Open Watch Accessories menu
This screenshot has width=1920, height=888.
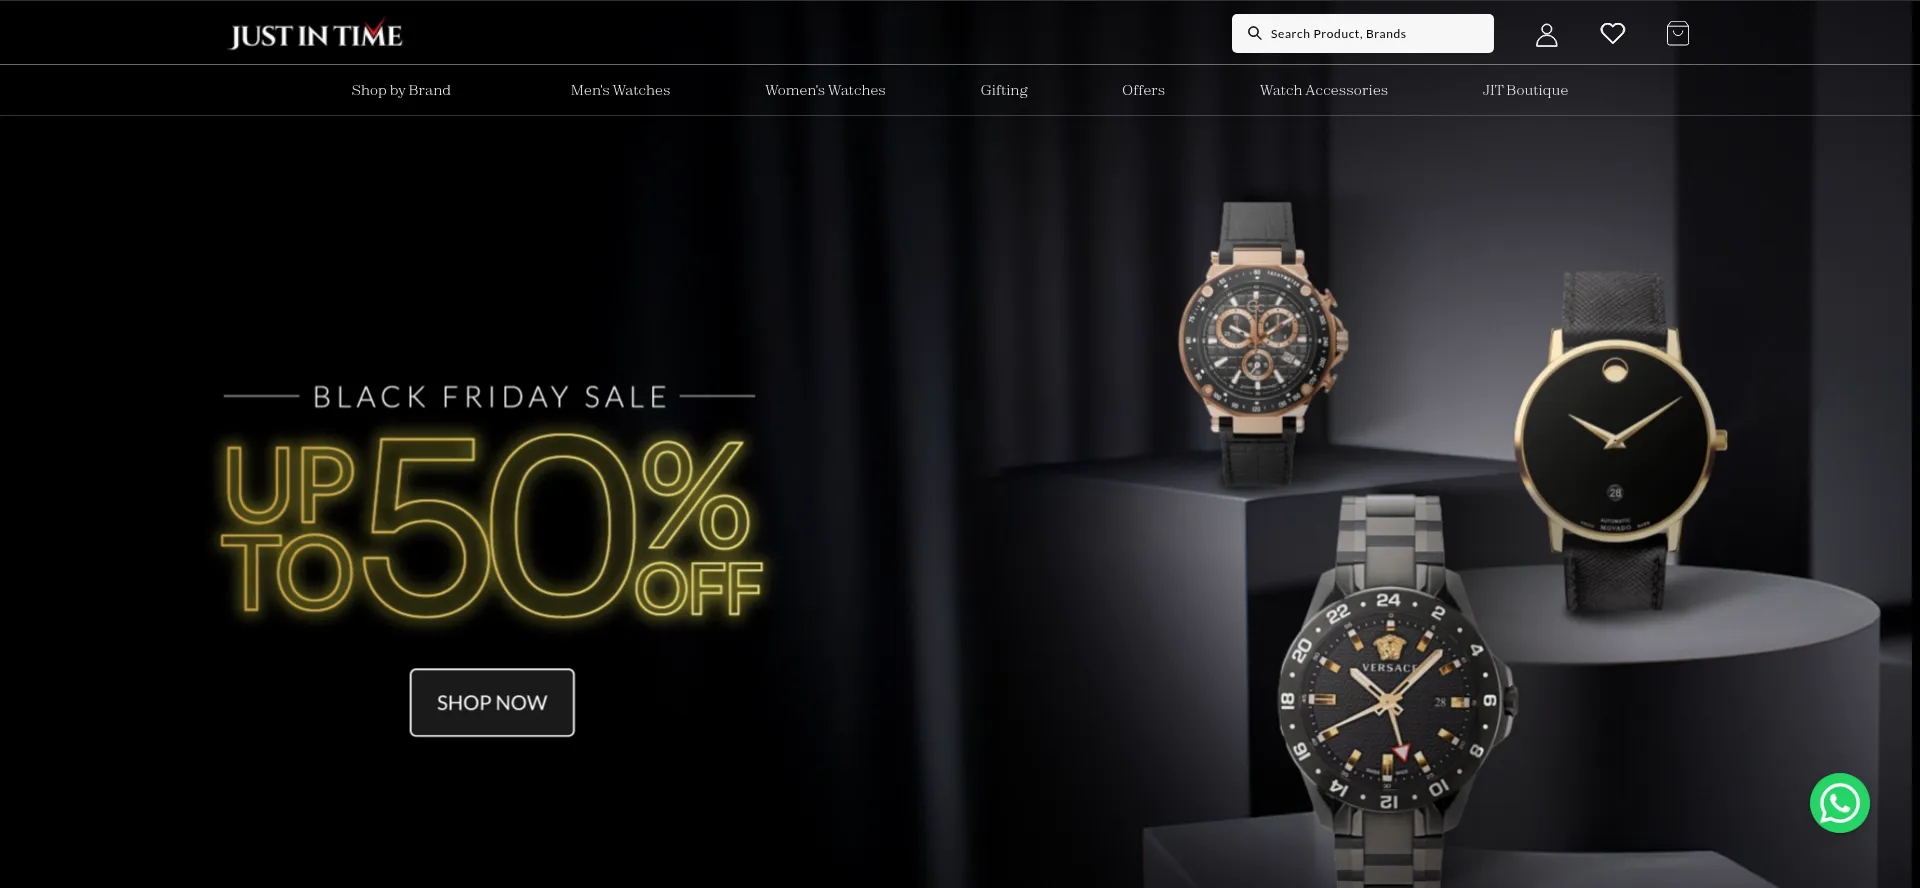tap(1323, 90)
